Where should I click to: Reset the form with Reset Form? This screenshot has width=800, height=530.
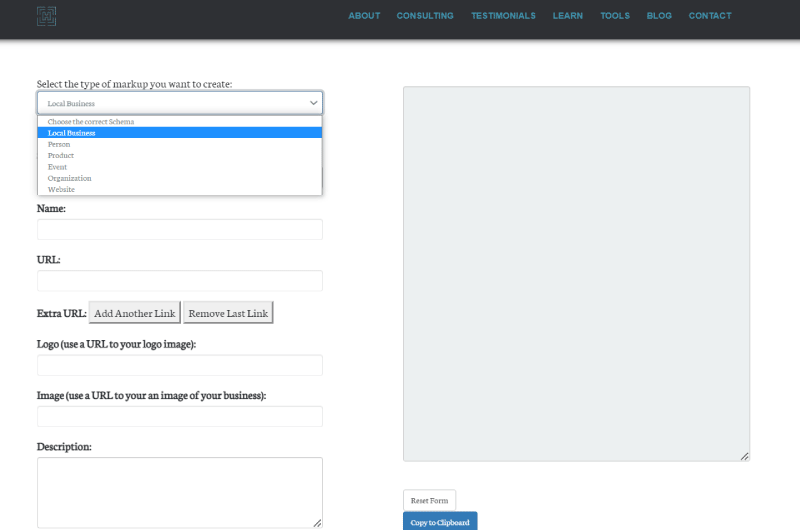coord(429,500)
